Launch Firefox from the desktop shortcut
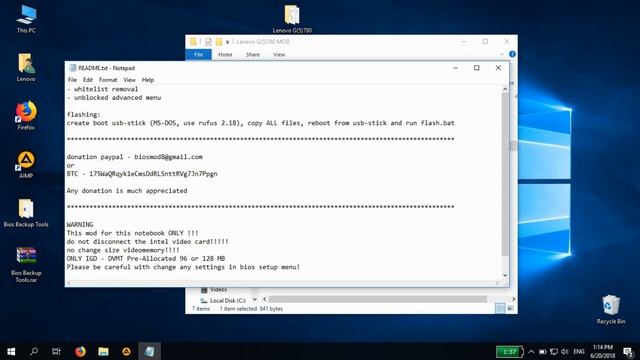Image resolution: width=640 pixels, height=360 pixels. tap(26, 116)
